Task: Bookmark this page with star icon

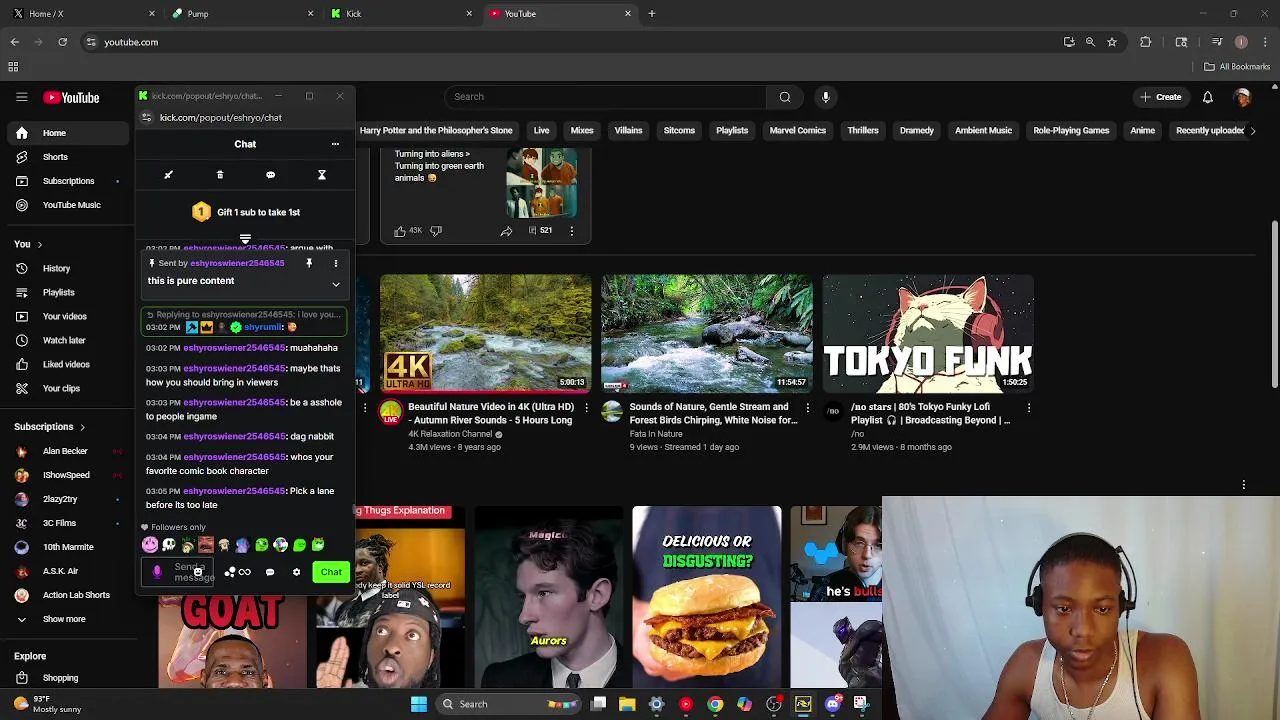Action: point(1111,42)
